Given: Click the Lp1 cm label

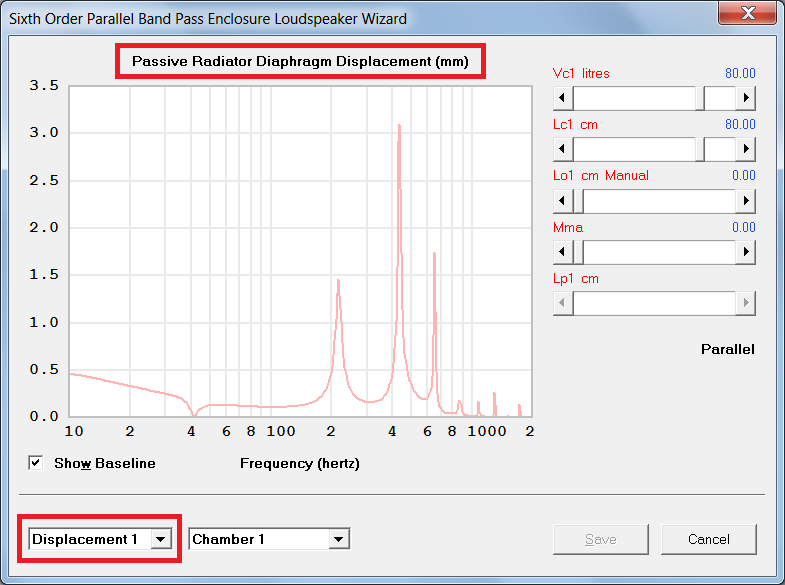Looking at the screenshot, I should coord(576,279).
